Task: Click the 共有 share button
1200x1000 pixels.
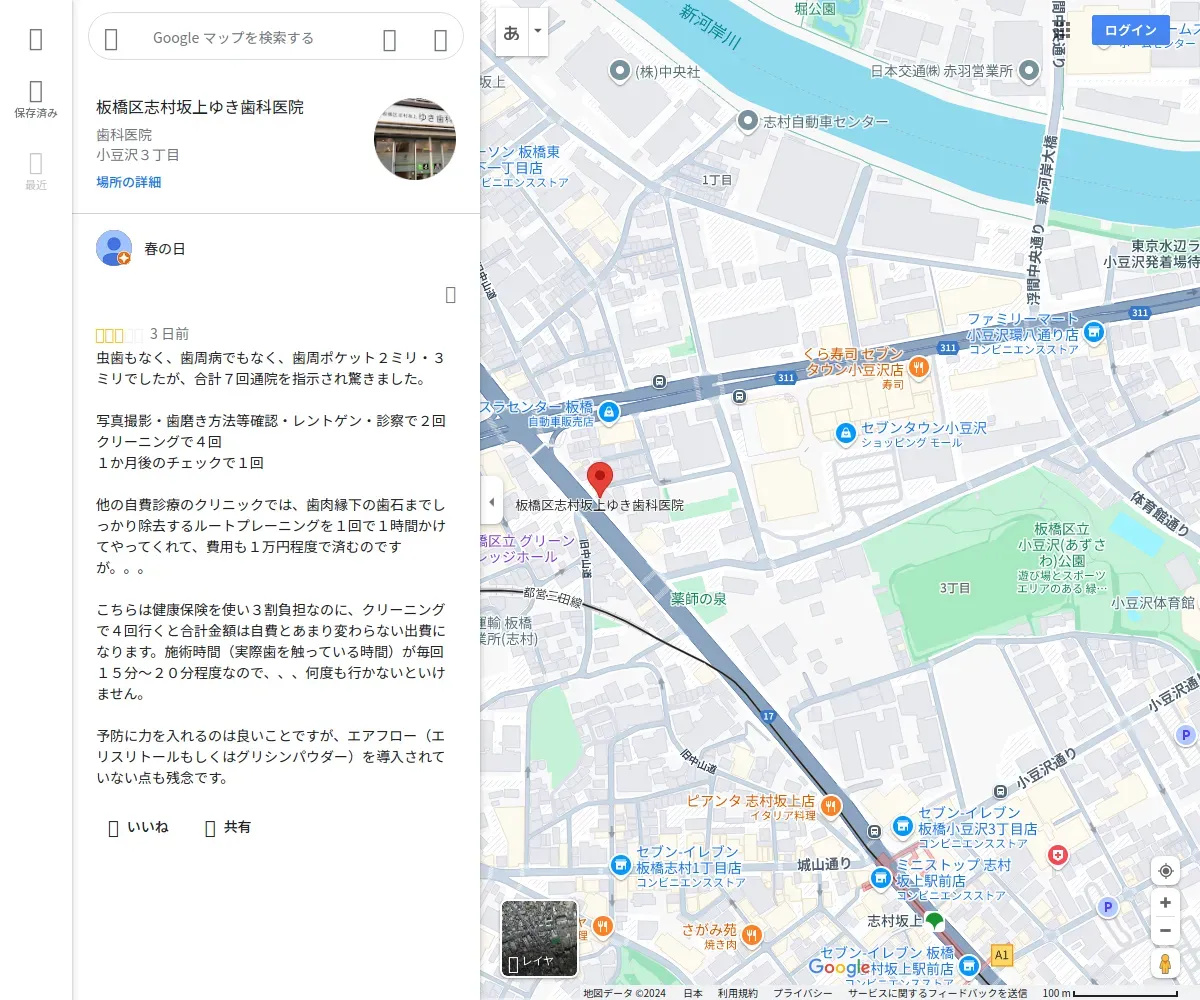Action: tap(227, 827)
